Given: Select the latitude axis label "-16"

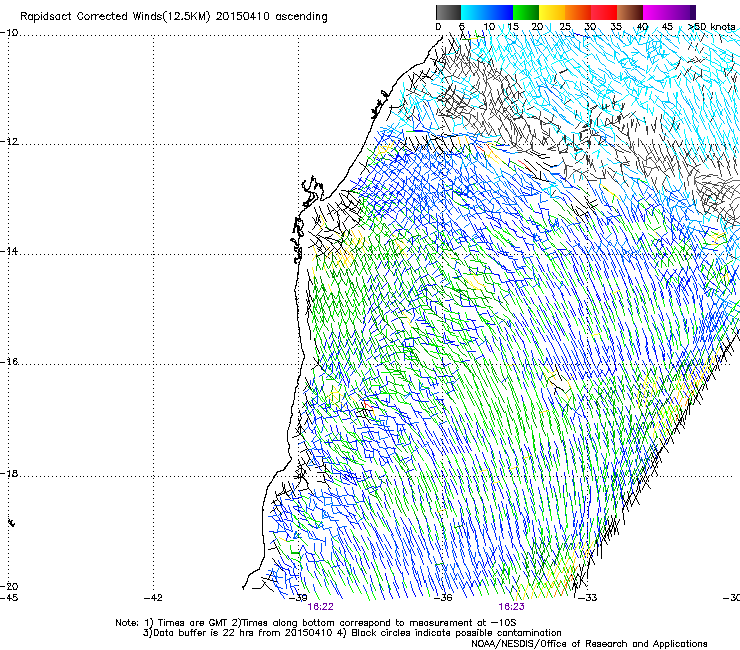Looking at the screenshot, I should (x=9, y=362).
